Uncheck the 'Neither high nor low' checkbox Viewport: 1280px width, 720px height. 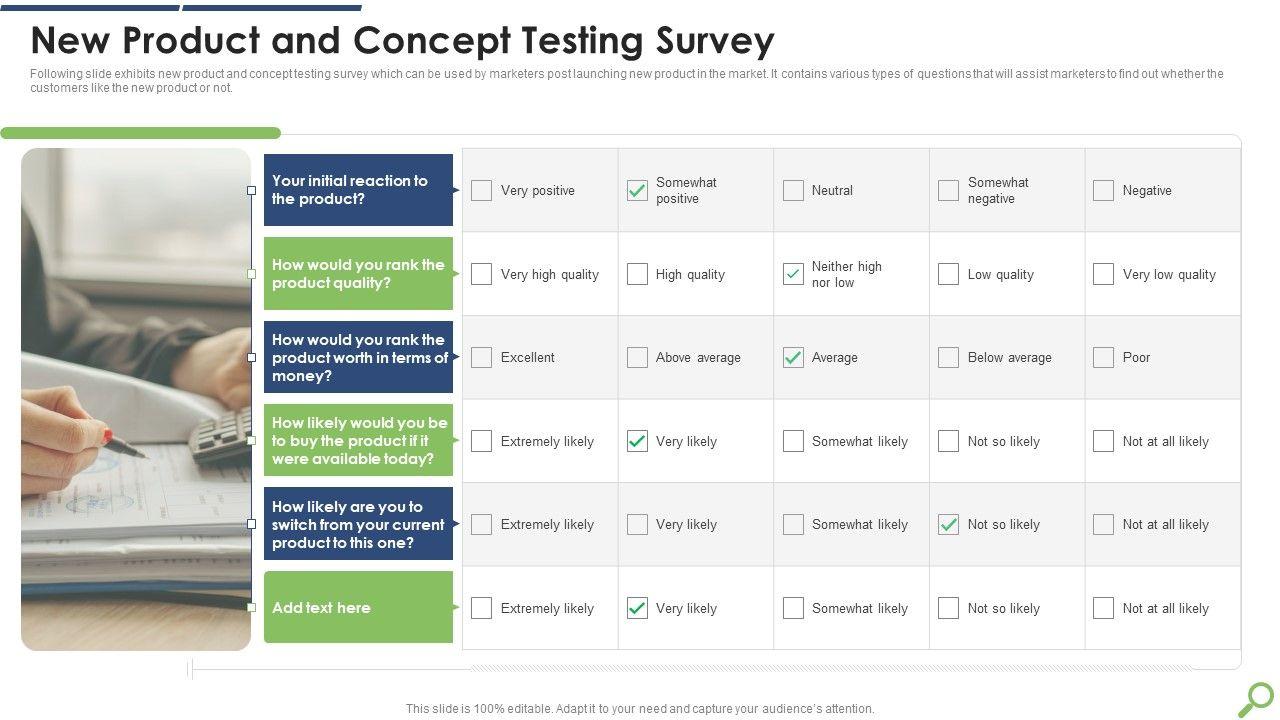(x=793, y=274)
